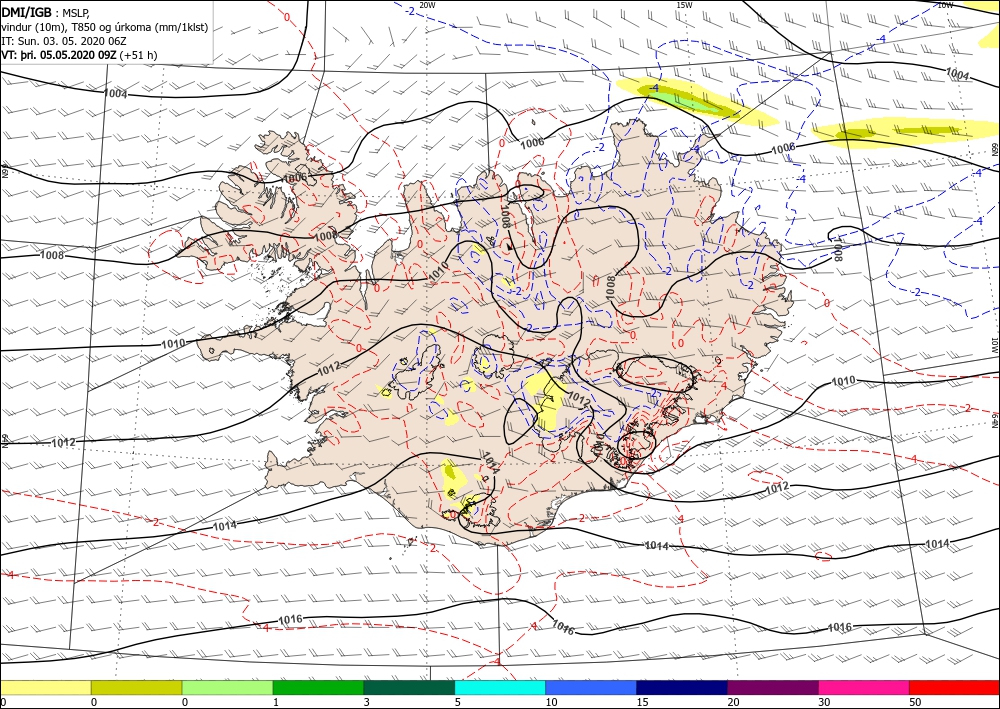Click the 'IT: Sun. 03. 05. 2020 06Z' line
The image size is (1000, 709).
coord(64,41)
